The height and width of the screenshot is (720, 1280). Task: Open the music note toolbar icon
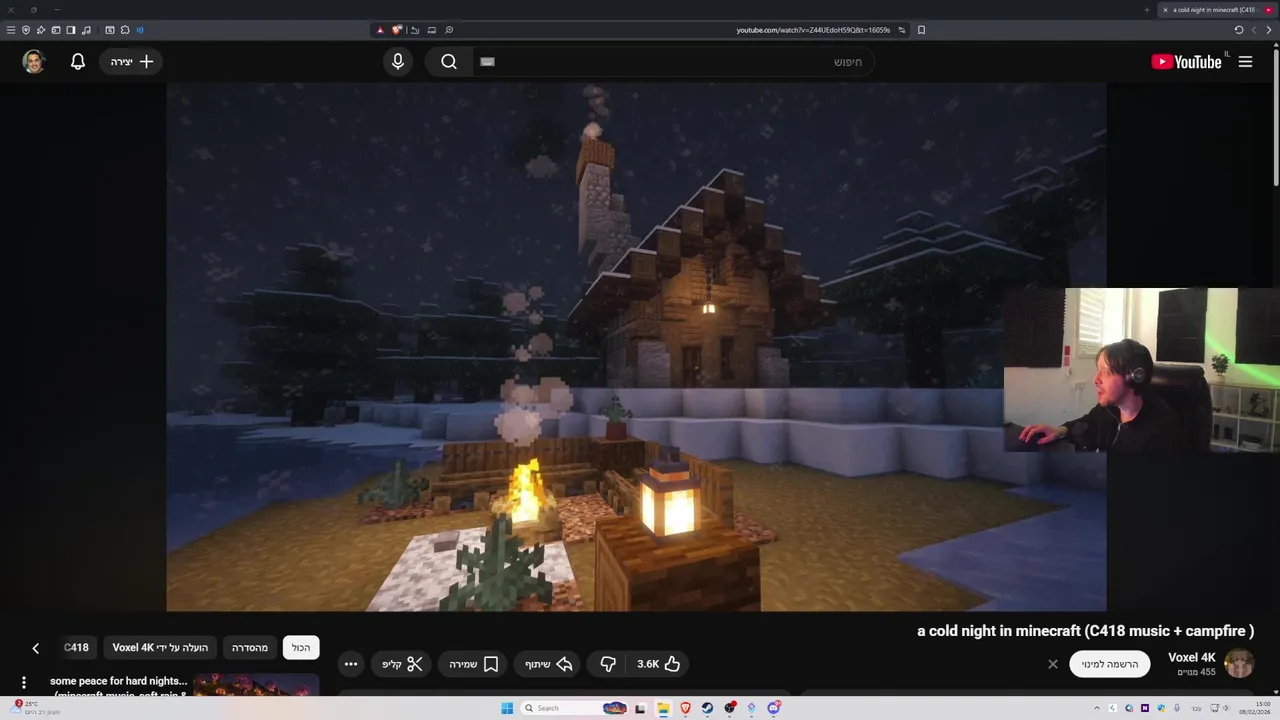click(x=86, y=30)
